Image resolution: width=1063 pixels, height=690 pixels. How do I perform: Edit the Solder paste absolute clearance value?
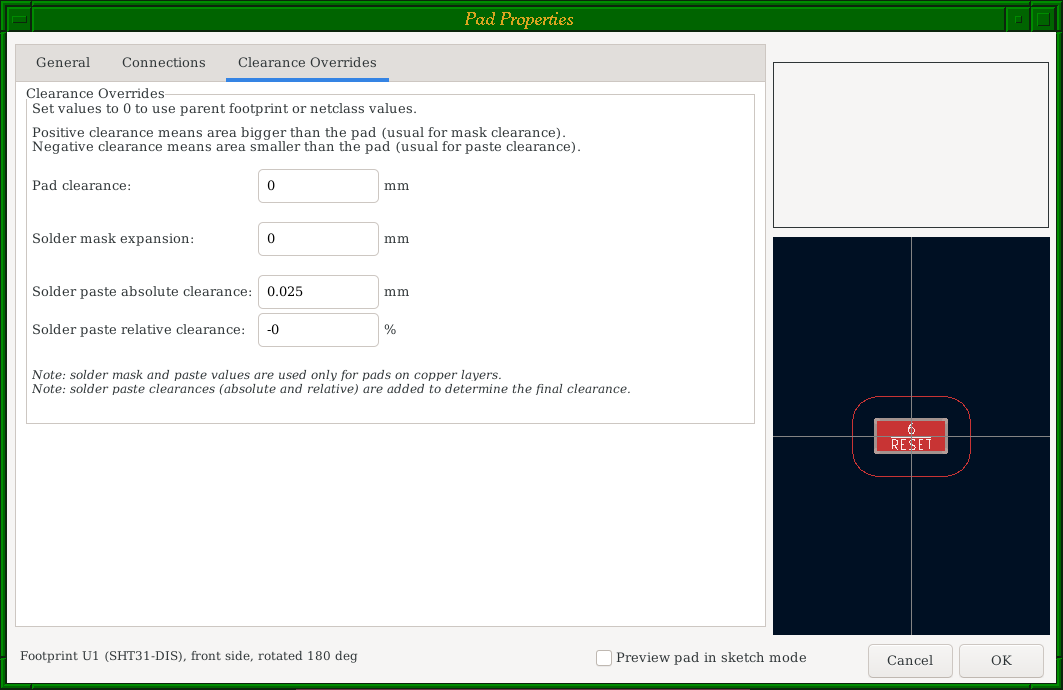pos(318,292)
